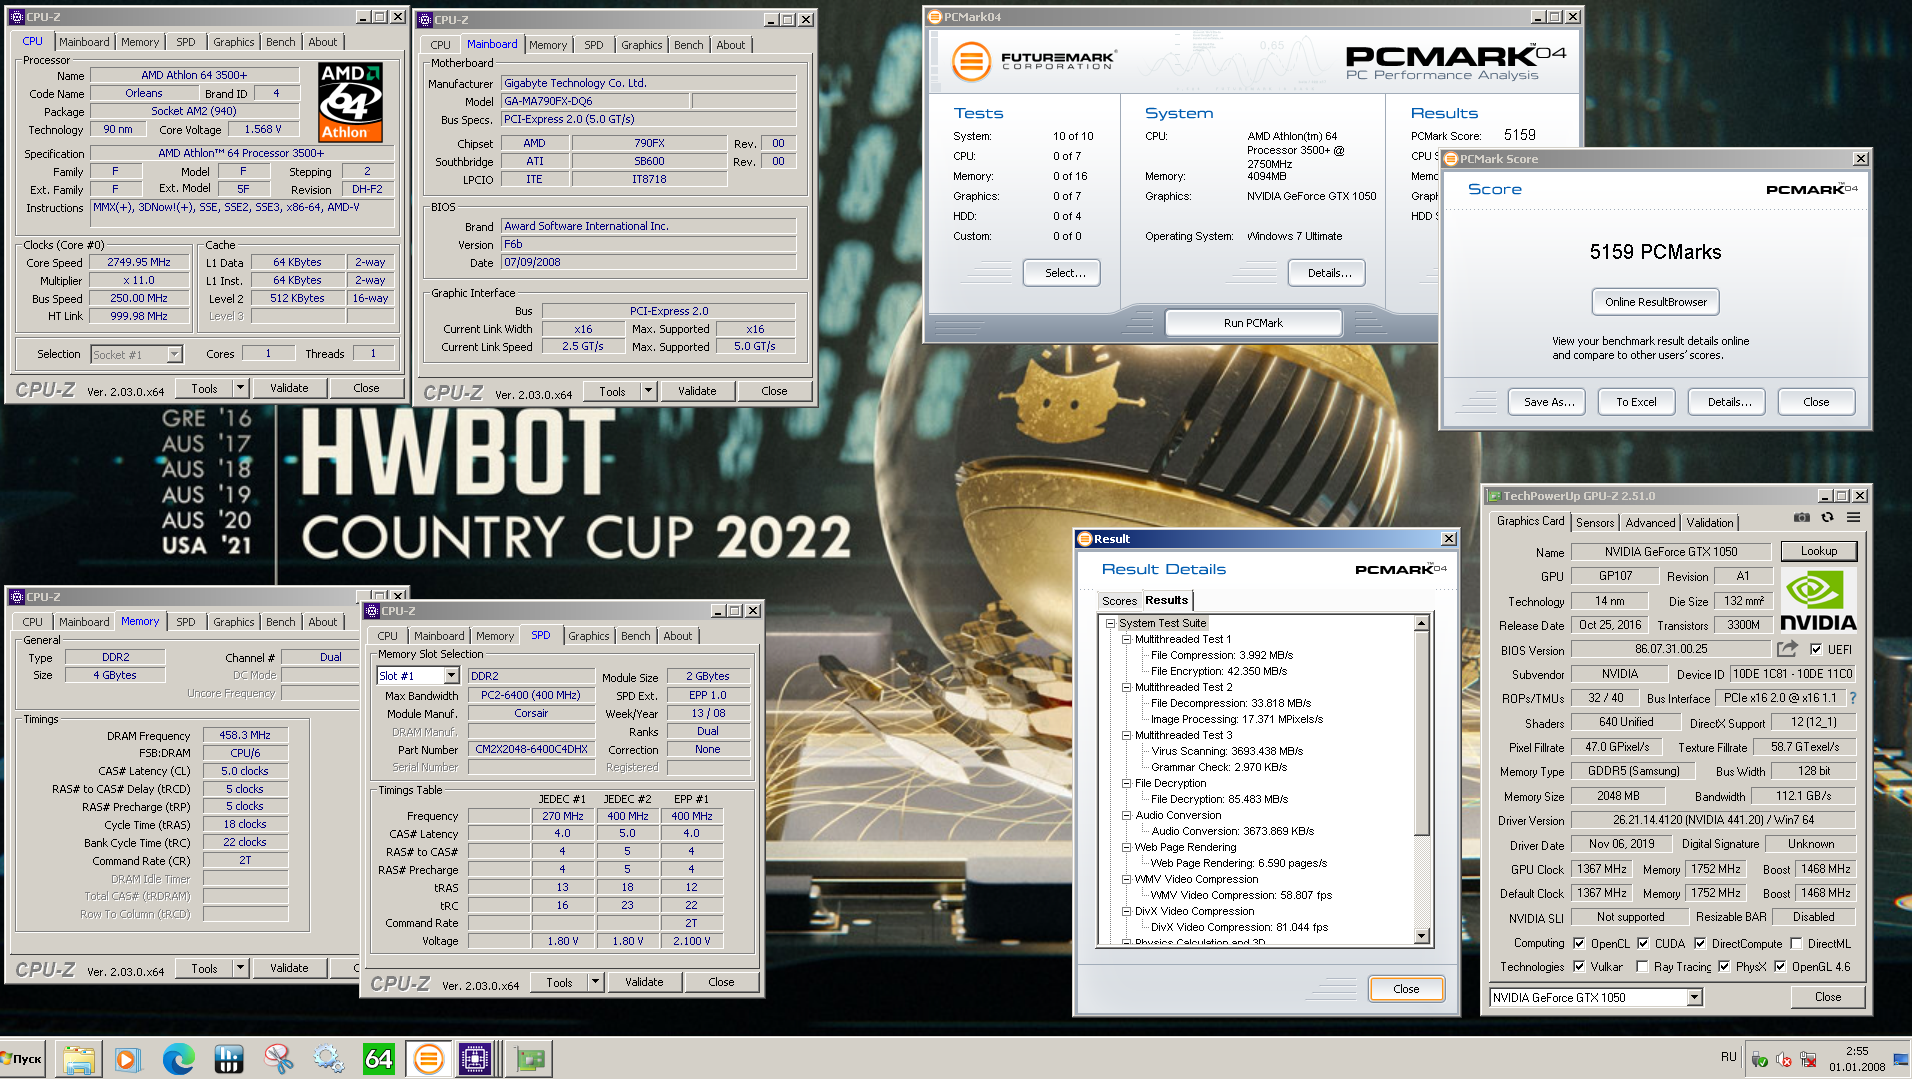Switch to Scores tab in Result window

[1119, 601]
